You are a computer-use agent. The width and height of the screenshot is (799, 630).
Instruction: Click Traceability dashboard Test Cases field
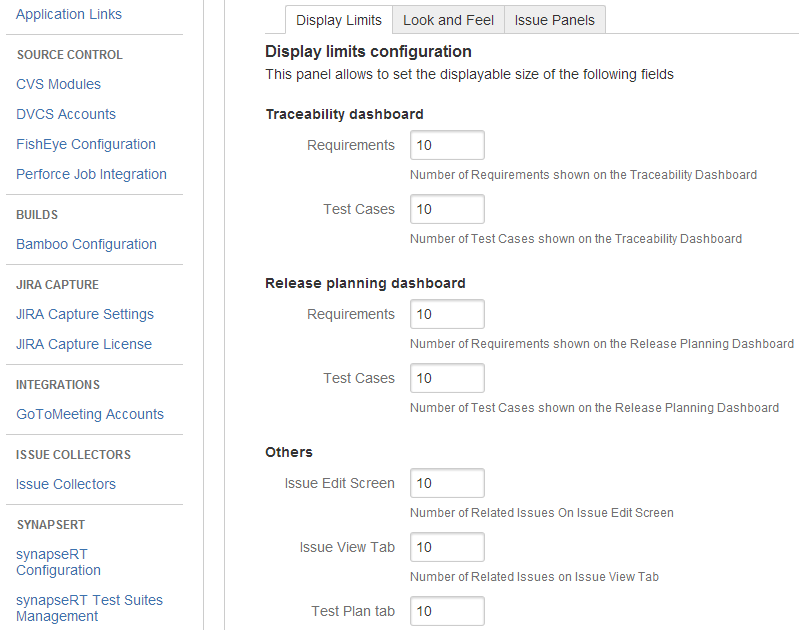click(447, 209)
